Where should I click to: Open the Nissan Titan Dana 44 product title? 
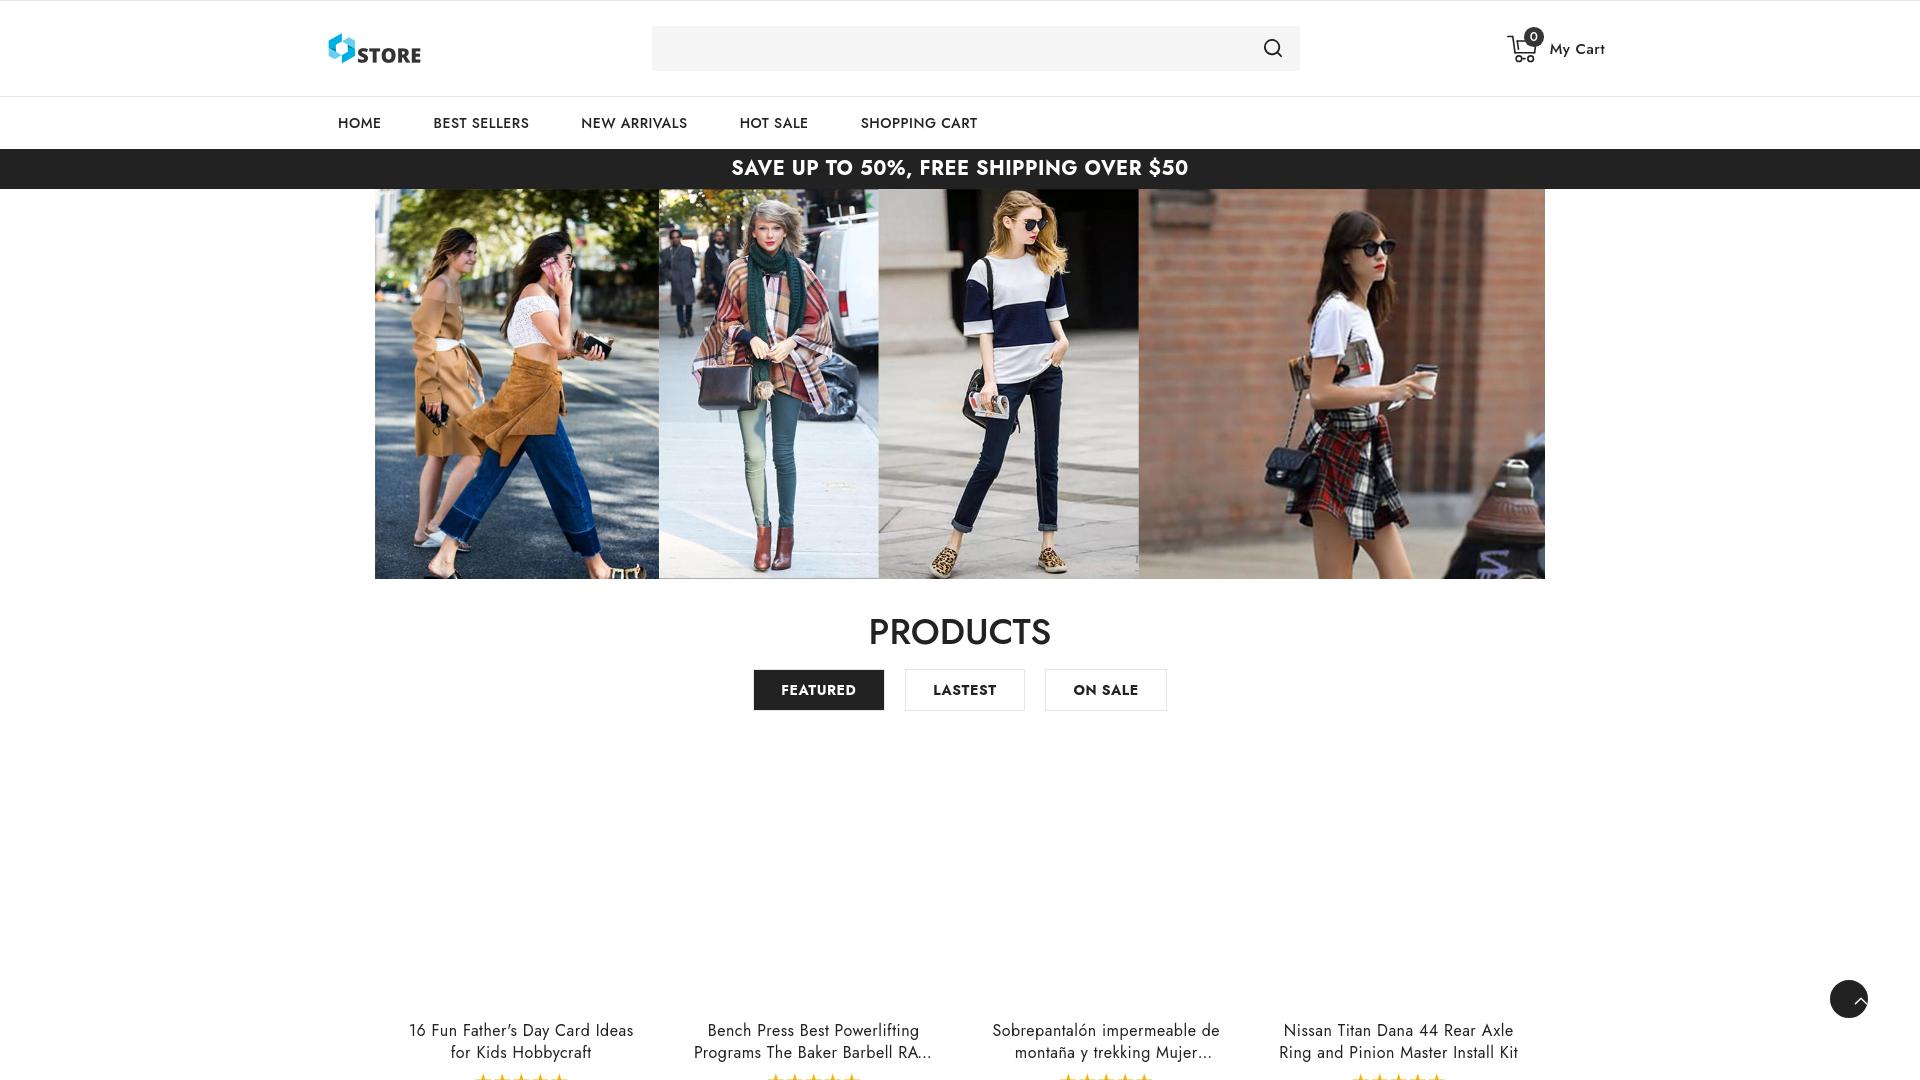[1398, 1041]
